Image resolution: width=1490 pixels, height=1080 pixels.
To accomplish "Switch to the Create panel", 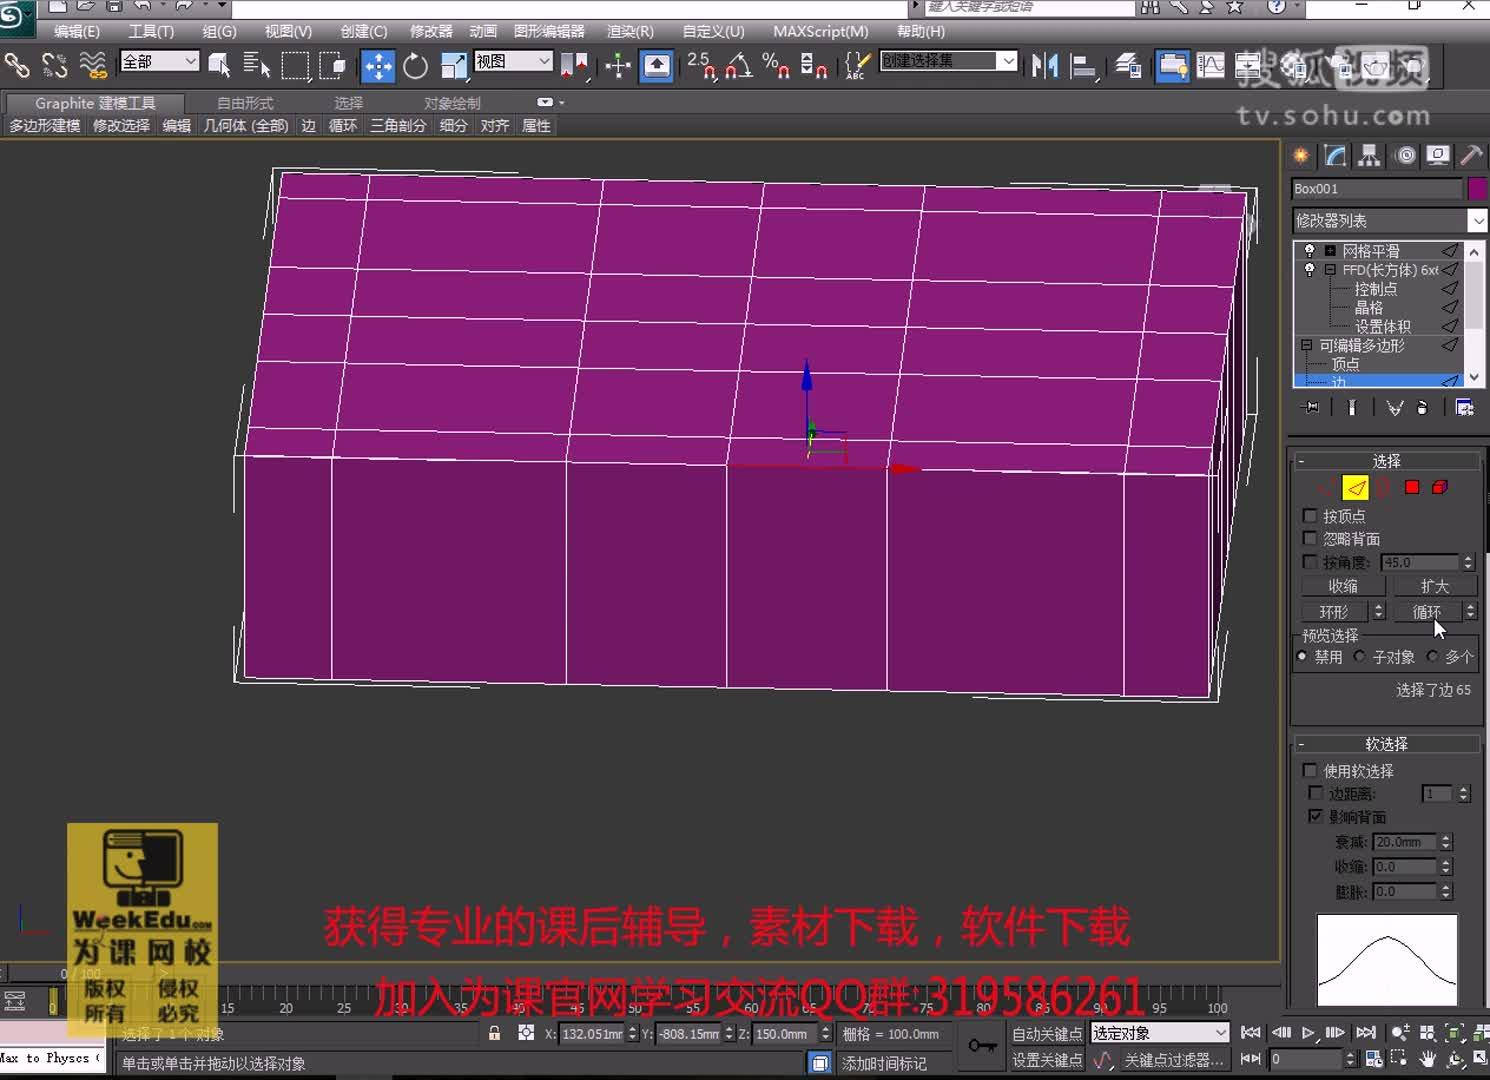I will [x=1300, y=155].
